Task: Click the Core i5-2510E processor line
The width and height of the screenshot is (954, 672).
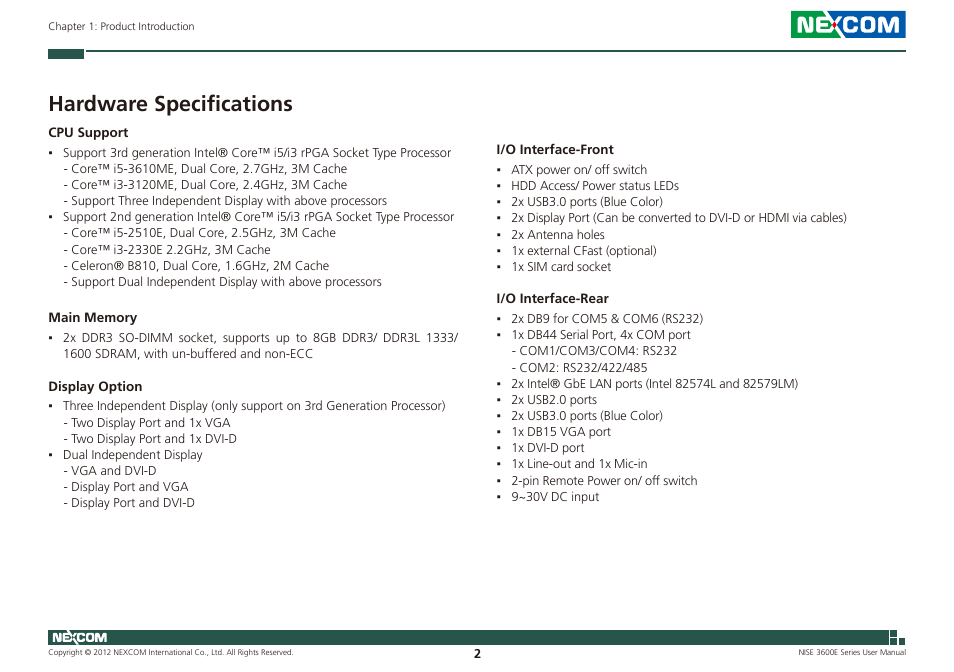Action: click(200, 233)
